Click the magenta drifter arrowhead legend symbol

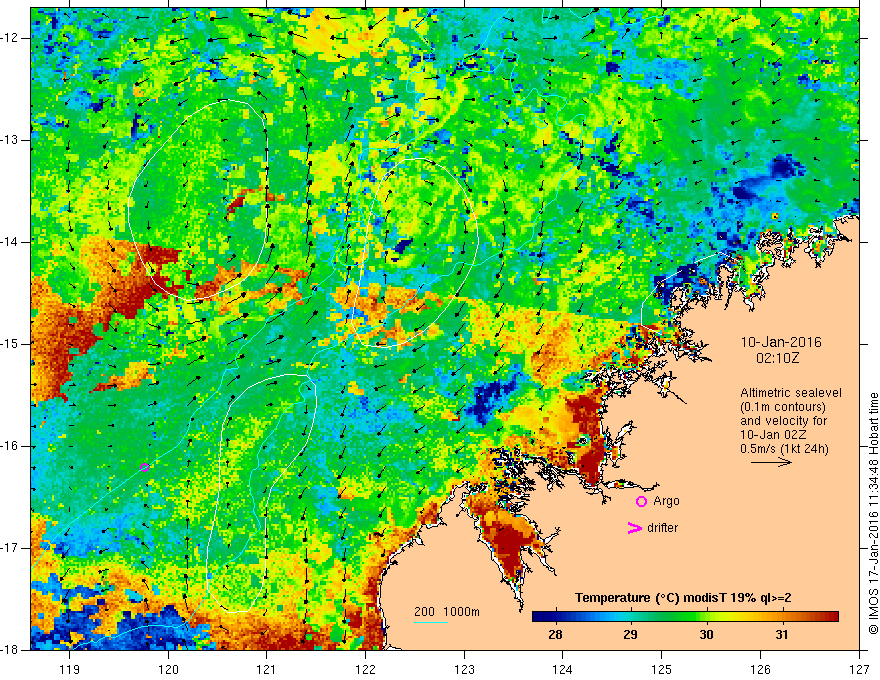(x=634, y=528)
